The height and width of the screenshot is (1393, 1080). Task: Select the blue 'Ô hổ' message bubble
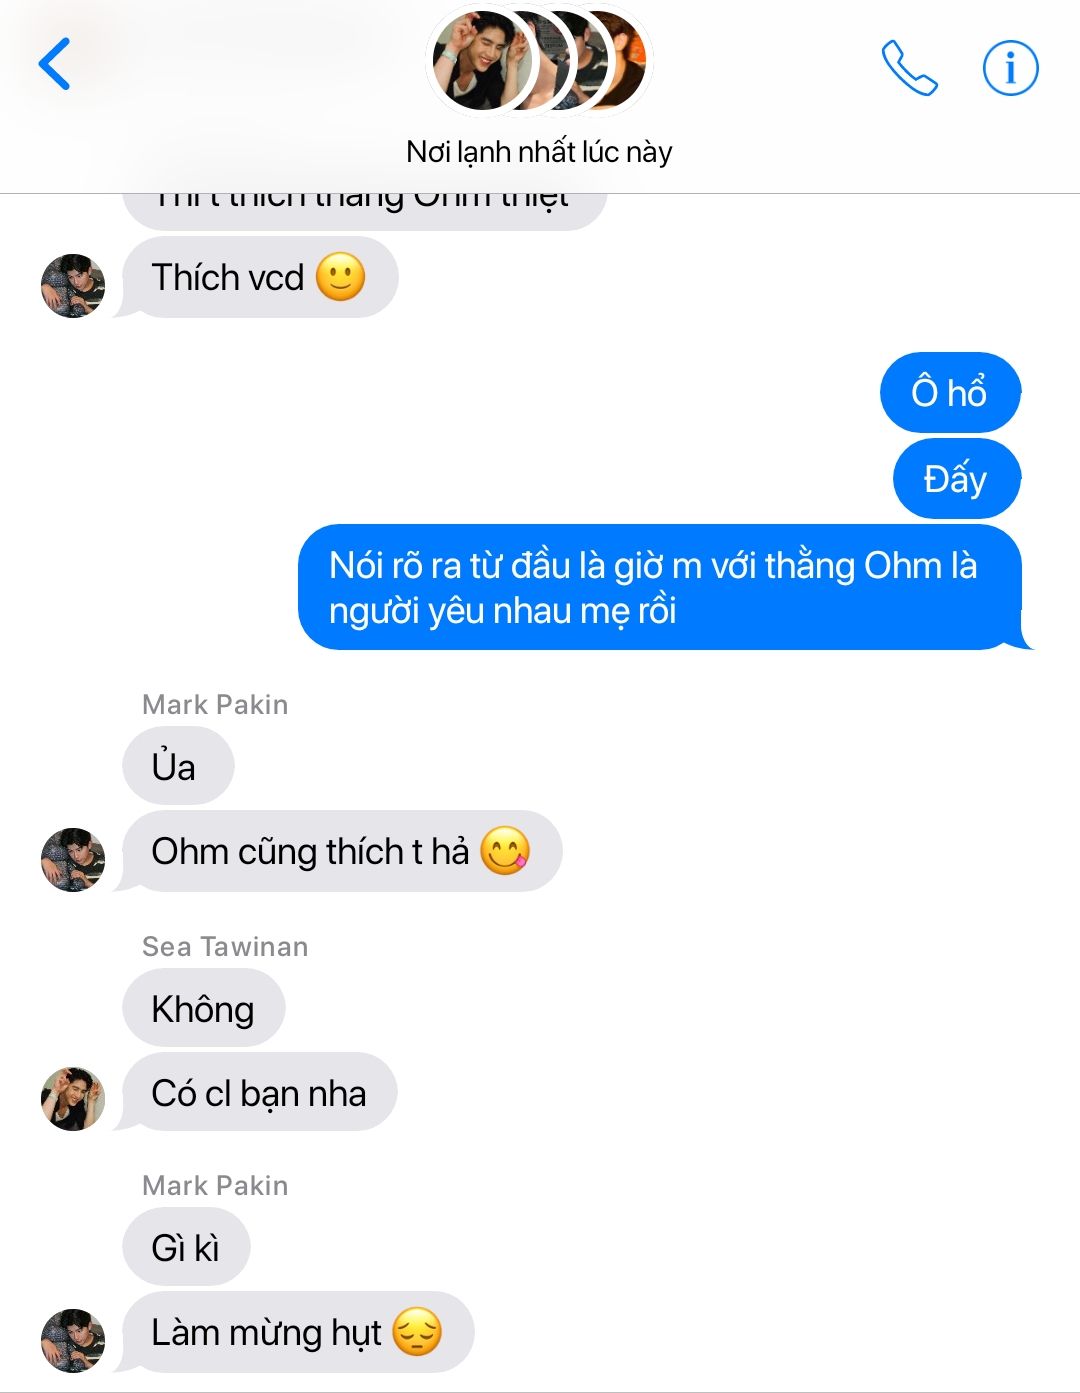tap(950, 392)
